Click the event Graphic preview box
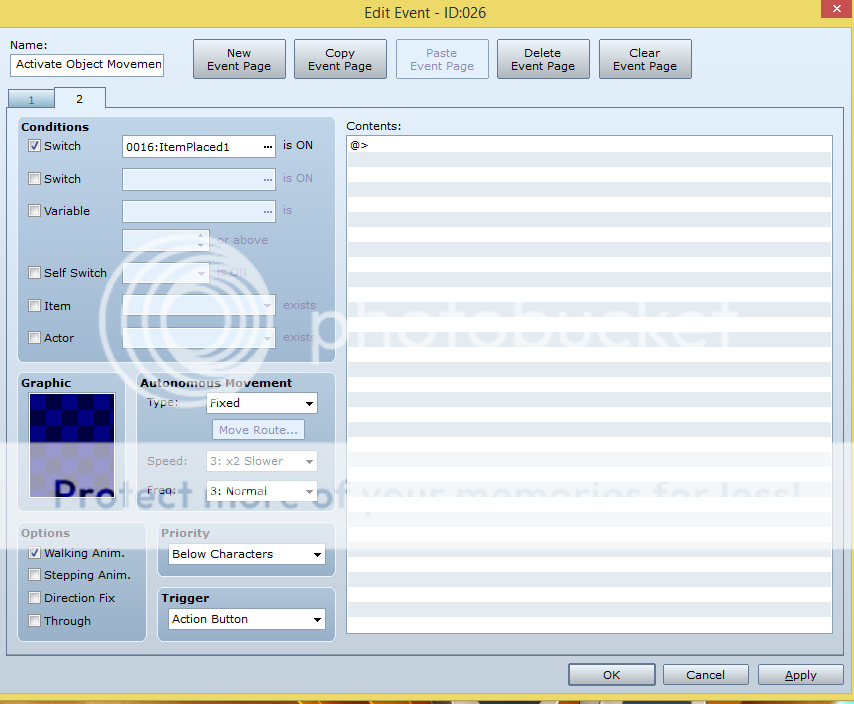Screen dimensions: 854x704 pyautogui.click(x=72, y=445)
